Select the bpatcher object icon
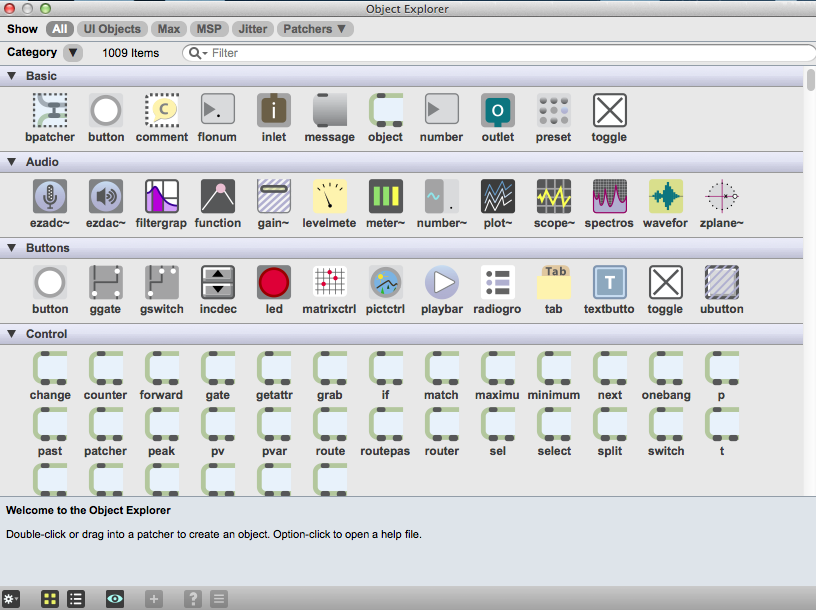This screenshot has width=816, height=610. [x=50, y=110]
